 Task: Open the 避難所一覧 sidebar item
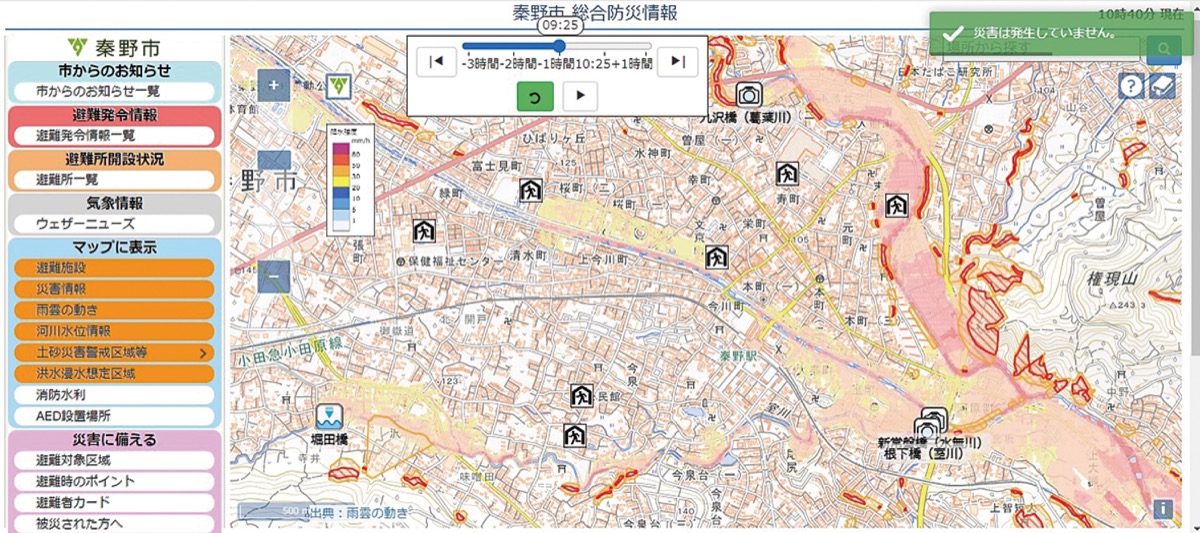point(113,180)
